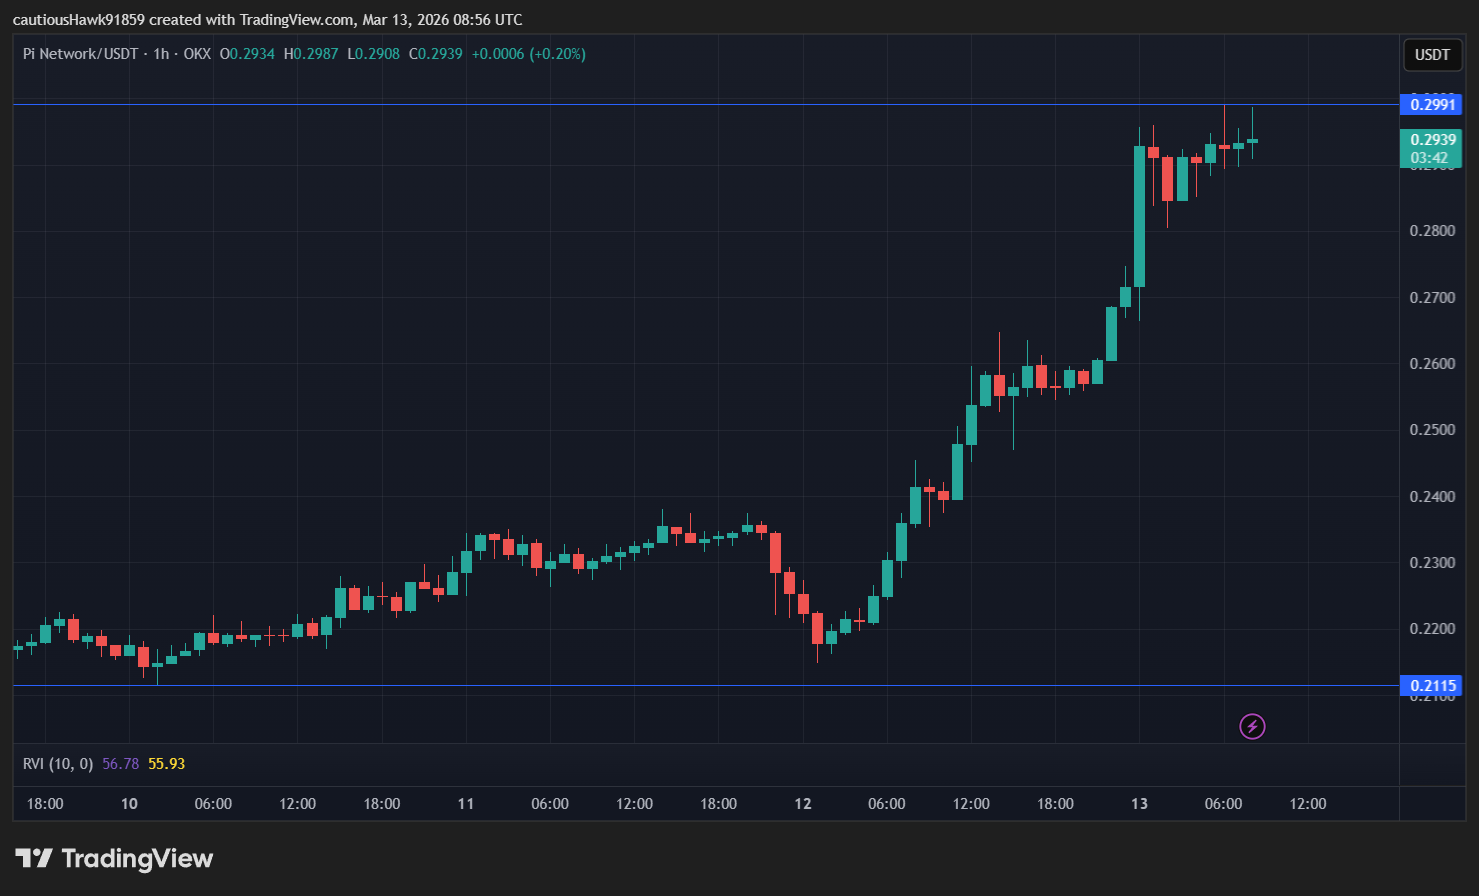Viewport: 1479px width, 896px height.
Task: Click the date label 10 on time axis
Action: [x=129, y=804]
